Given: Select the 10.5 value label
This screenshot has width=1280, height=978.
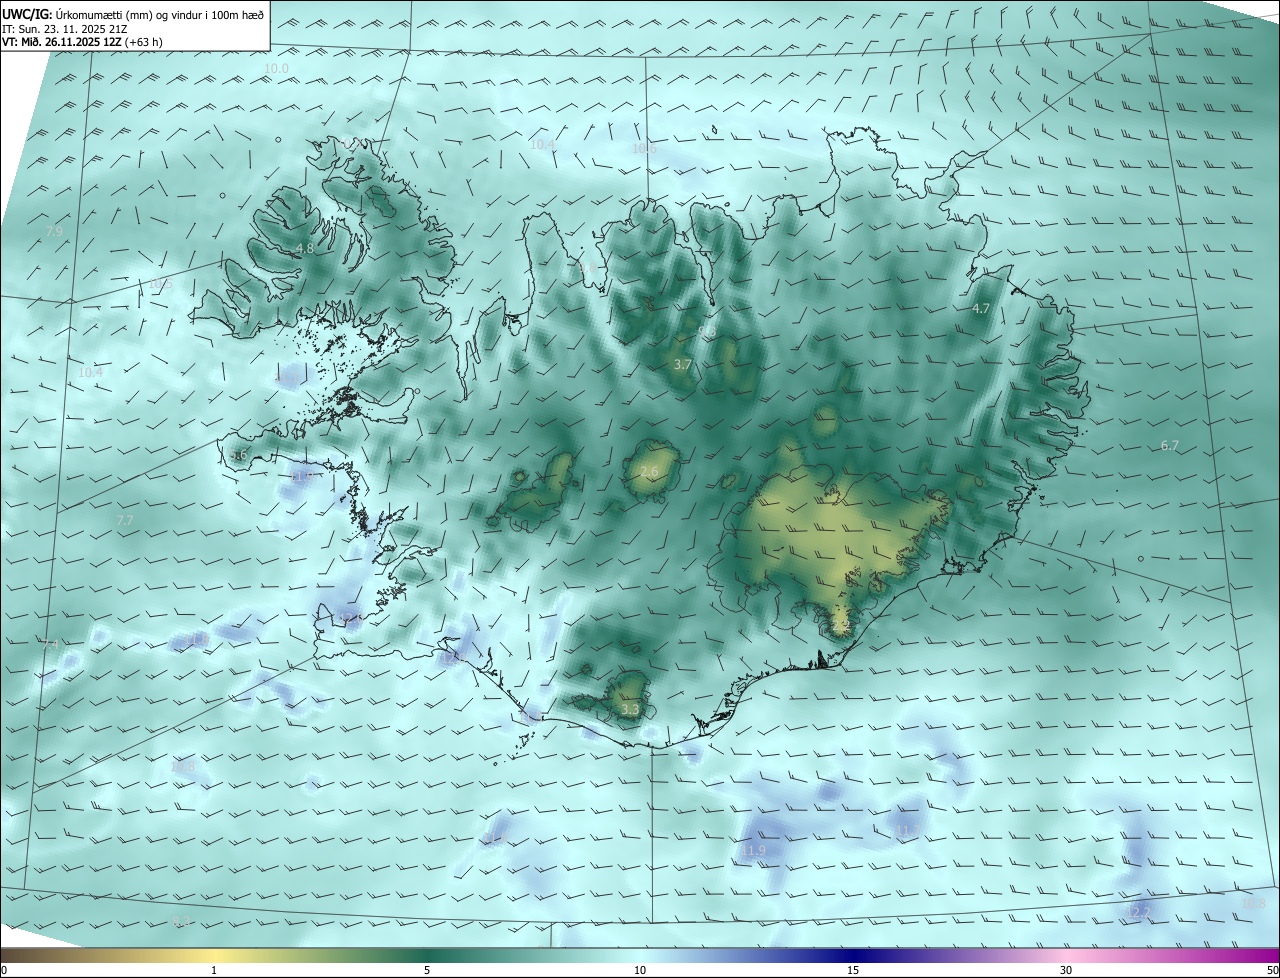Looking at the screenshot, I should tap(160, 285).
